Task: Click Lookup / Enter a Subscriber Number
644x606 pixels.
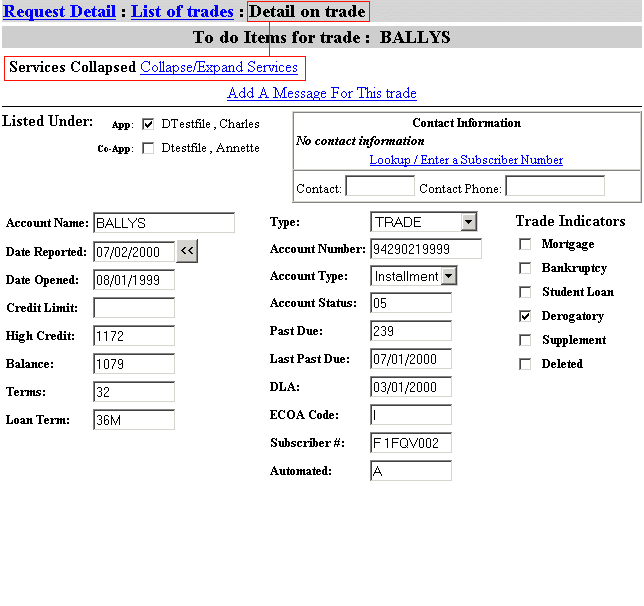Action: coord(466,160)
